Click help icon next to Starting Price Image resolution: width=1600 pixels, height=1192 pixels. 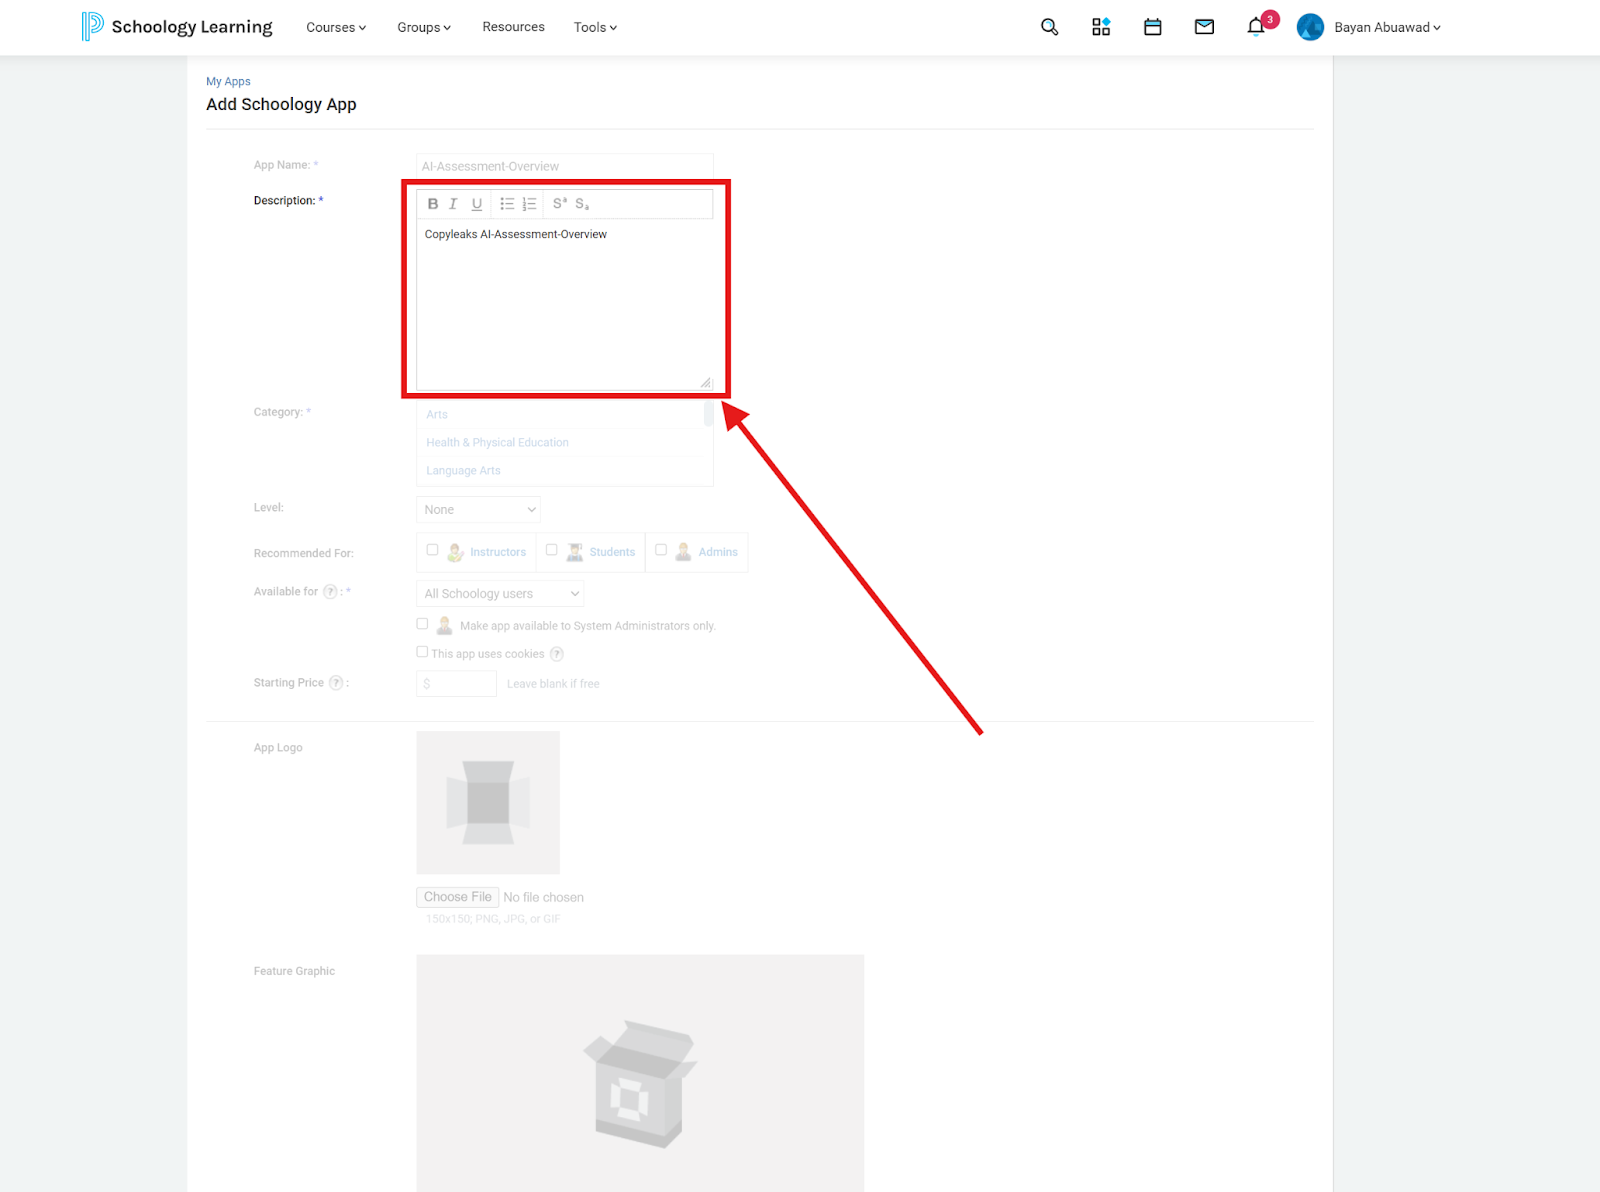[x=336, y=683]
